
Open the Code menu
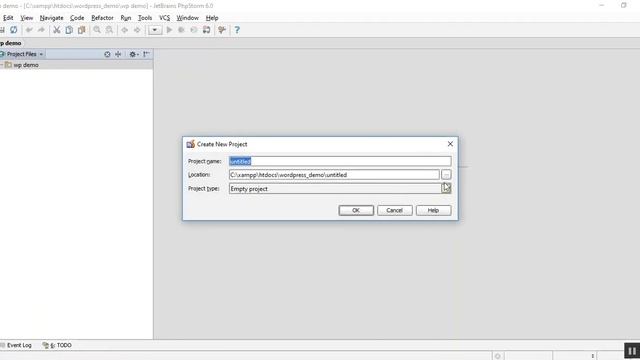click(77, 18)
